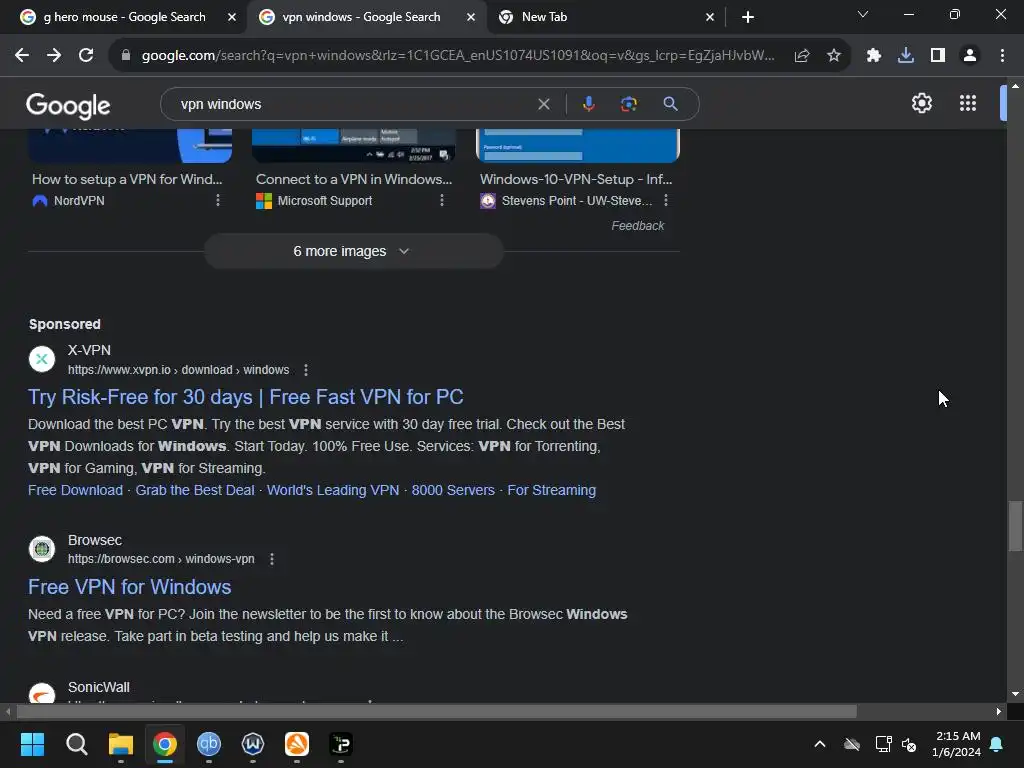Click Browsec favicon
1024x768 pixels.
(42, 549)
